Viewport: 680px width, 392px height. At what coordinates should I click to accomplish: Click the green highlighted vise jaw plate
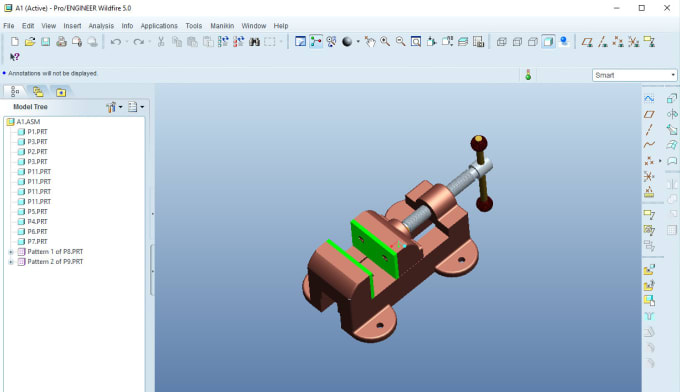(x=376, y=251)
